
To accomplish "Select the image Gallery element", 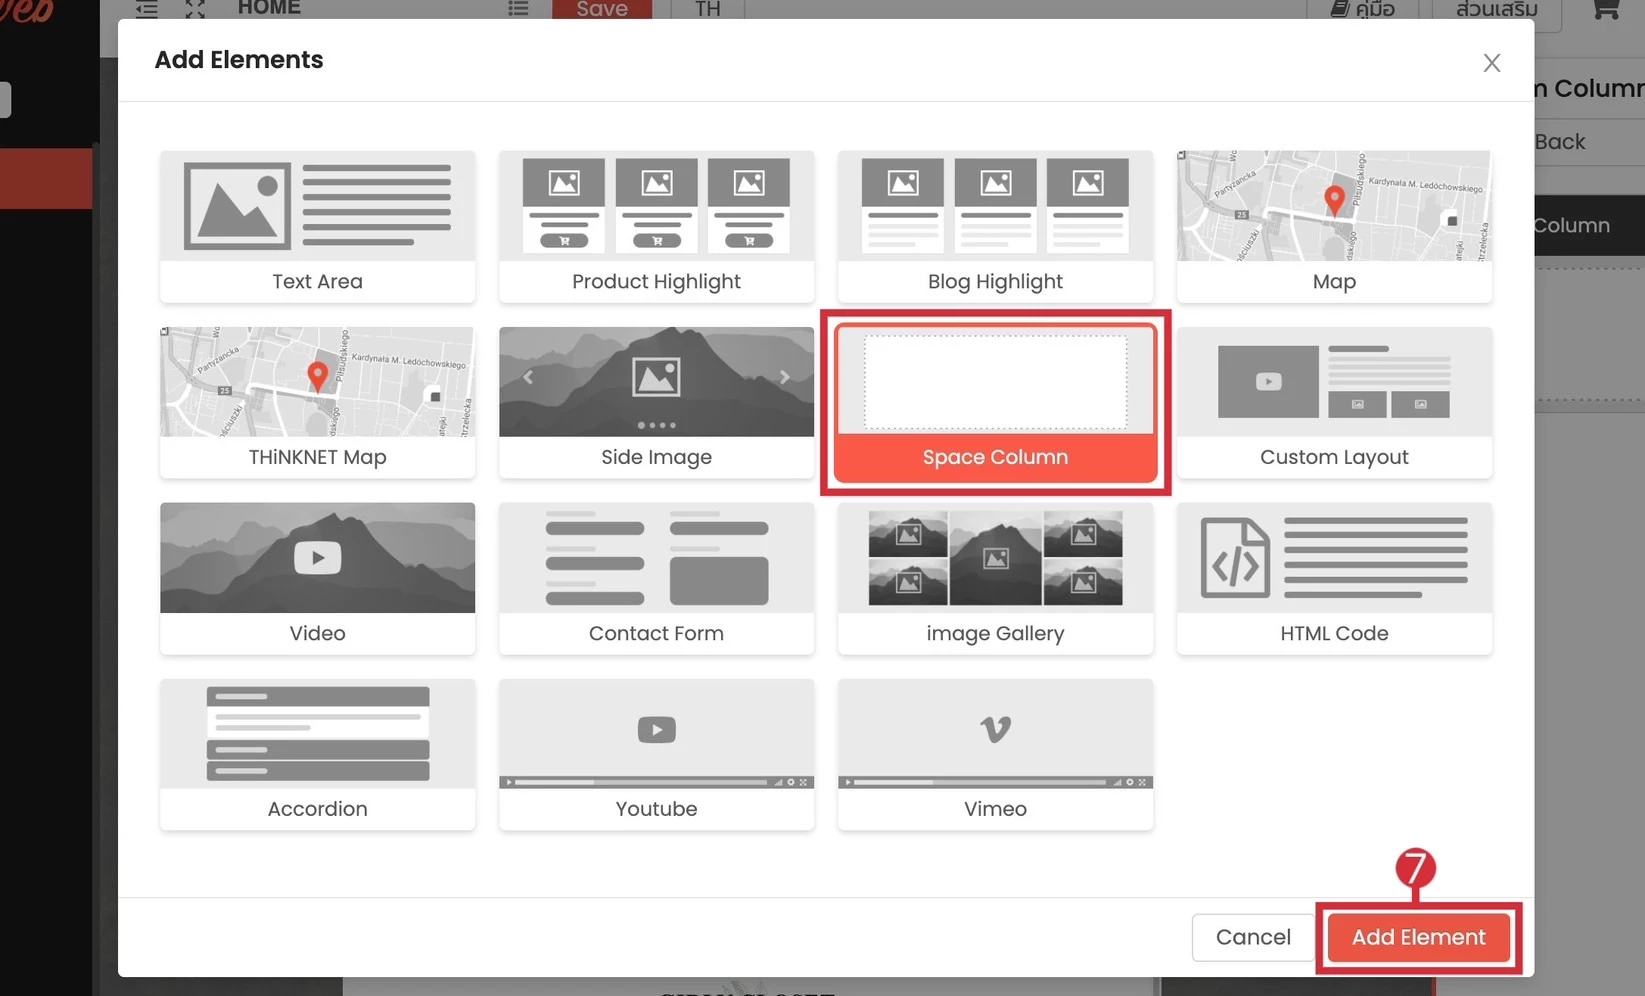I will coord(995,578).
